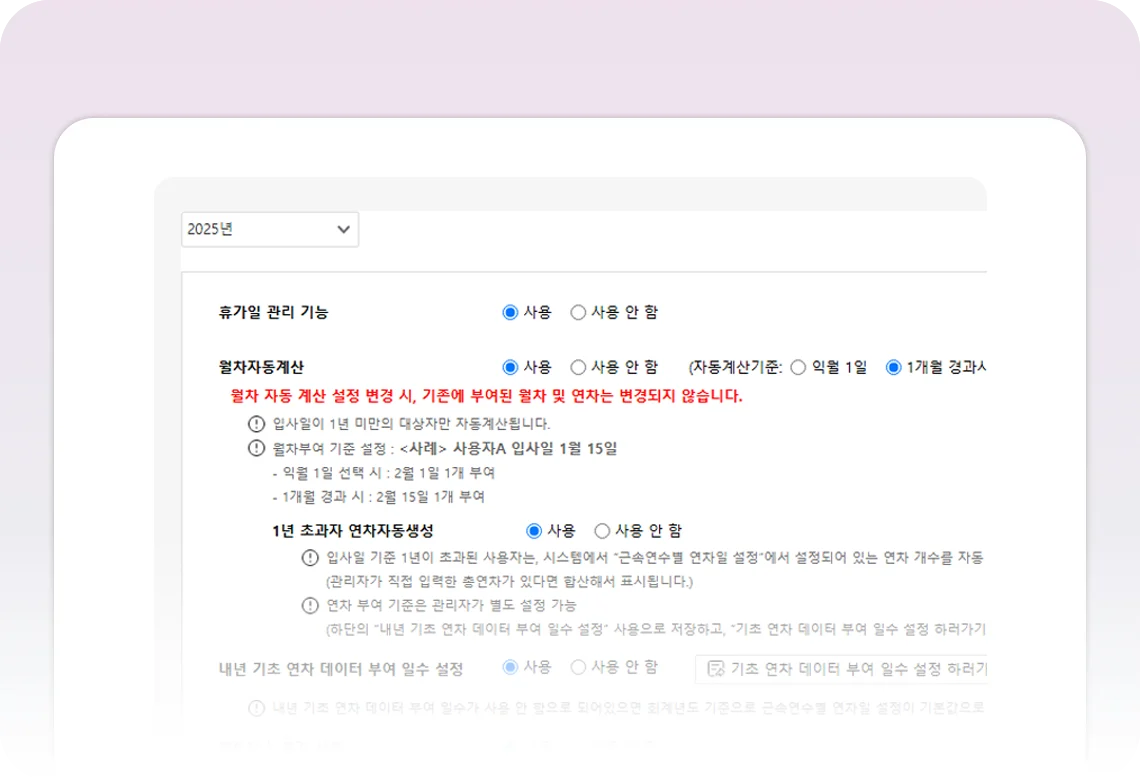Choose 사용 안 함 for 월차자동계산

pos(578,367)
